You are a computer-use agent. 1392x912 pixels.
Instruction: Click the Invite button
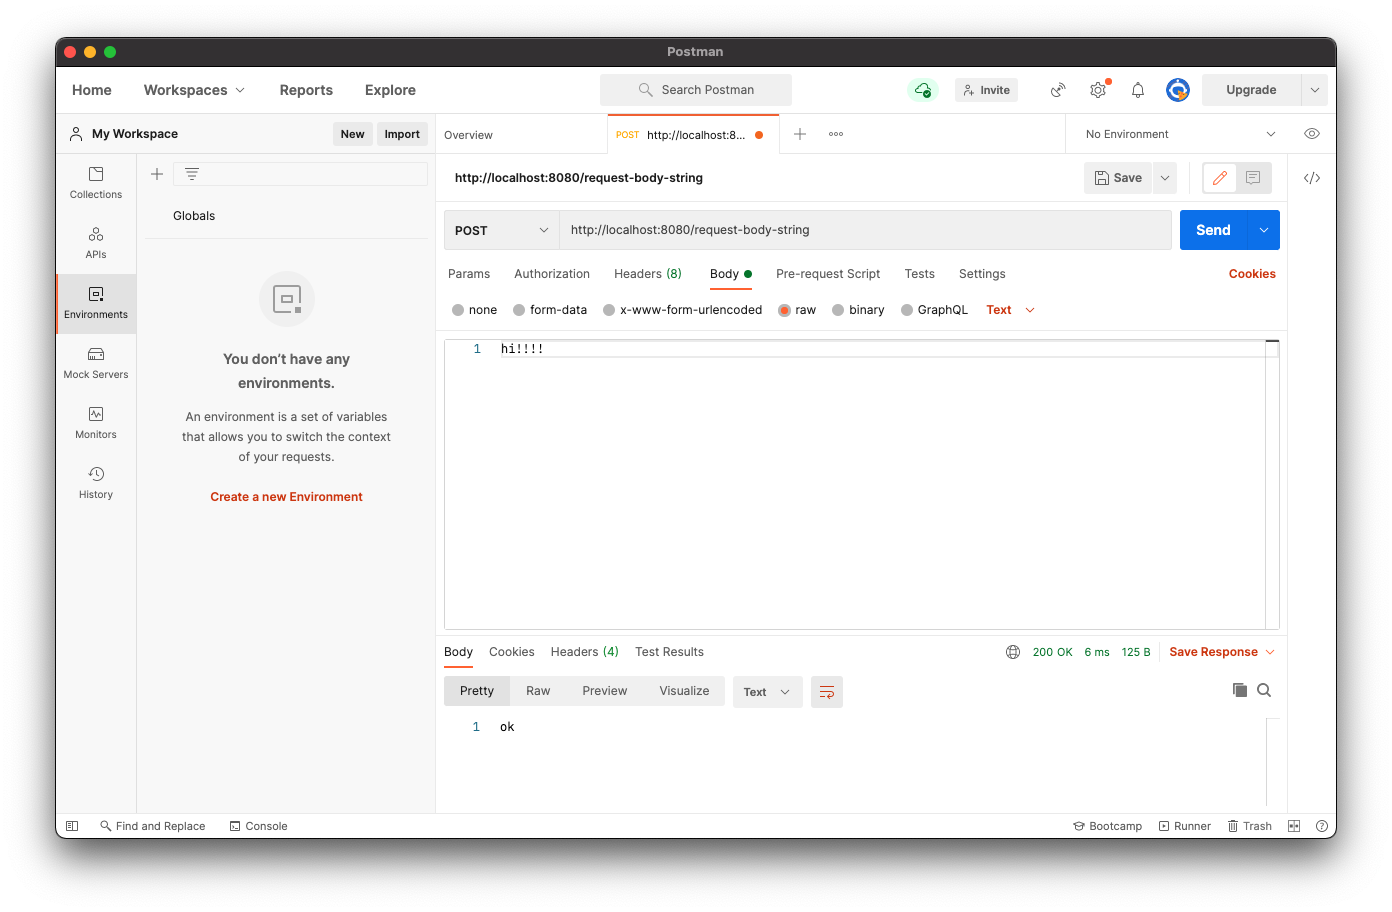coord(986,90)
